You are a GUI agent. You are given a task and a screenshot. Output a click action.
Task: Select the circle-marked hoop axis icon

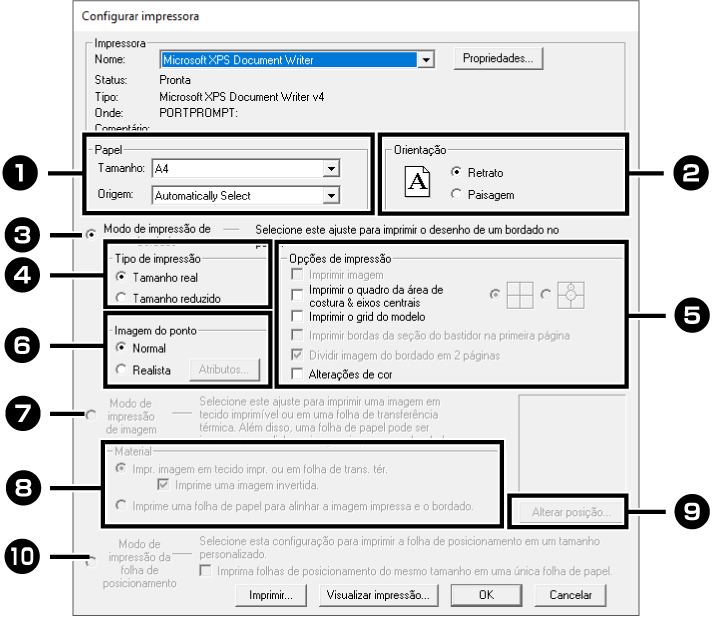click(x=568, y=295)
